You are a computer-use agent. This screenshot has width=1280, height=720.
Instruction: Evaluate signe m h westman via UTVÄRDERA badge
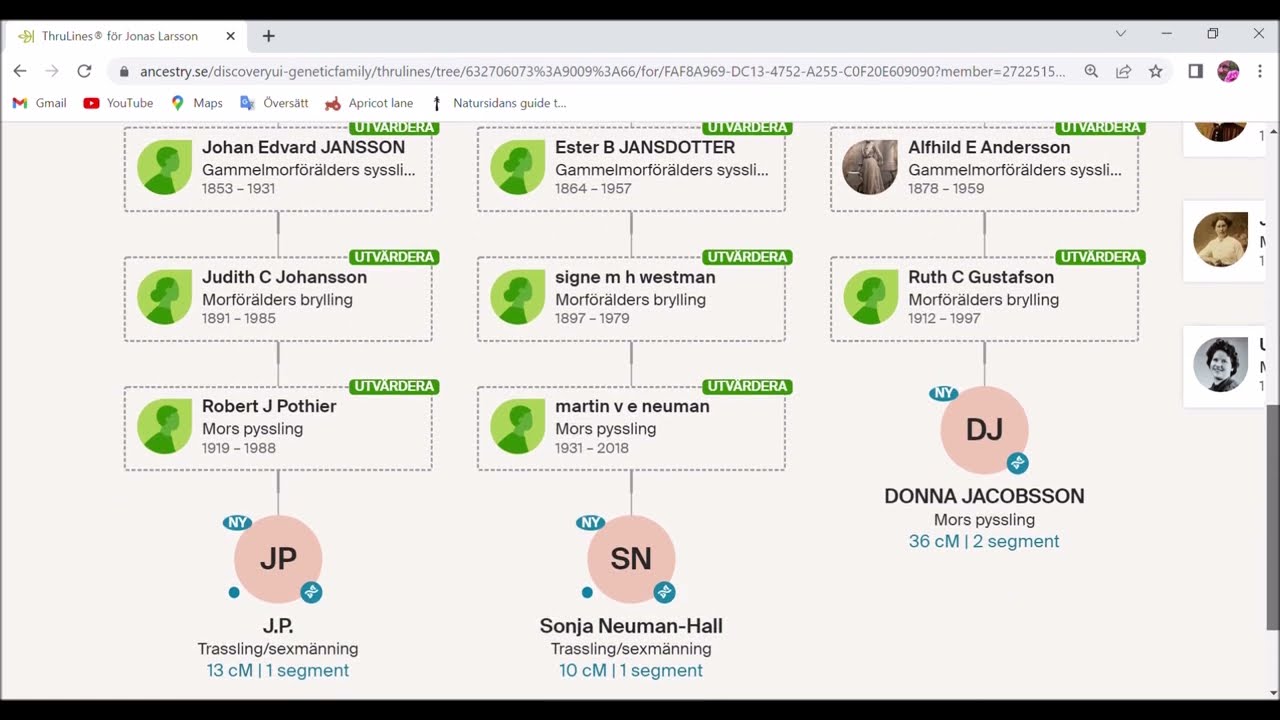coord(747,257)
